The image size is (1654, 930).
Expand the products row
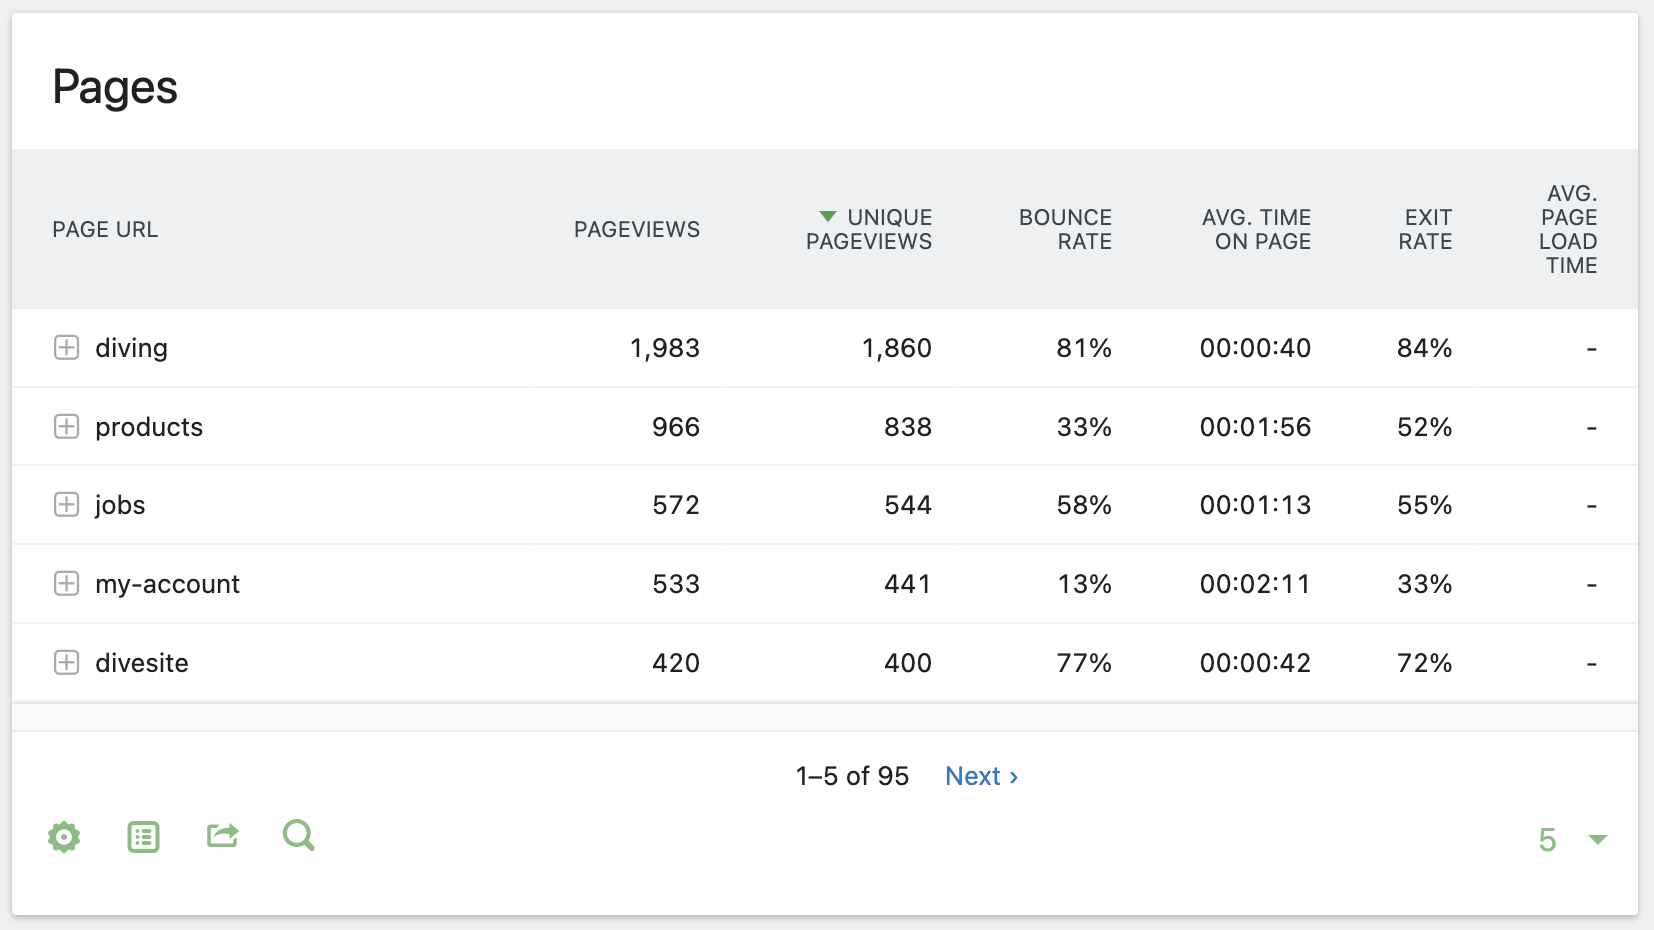coord(66,427)
